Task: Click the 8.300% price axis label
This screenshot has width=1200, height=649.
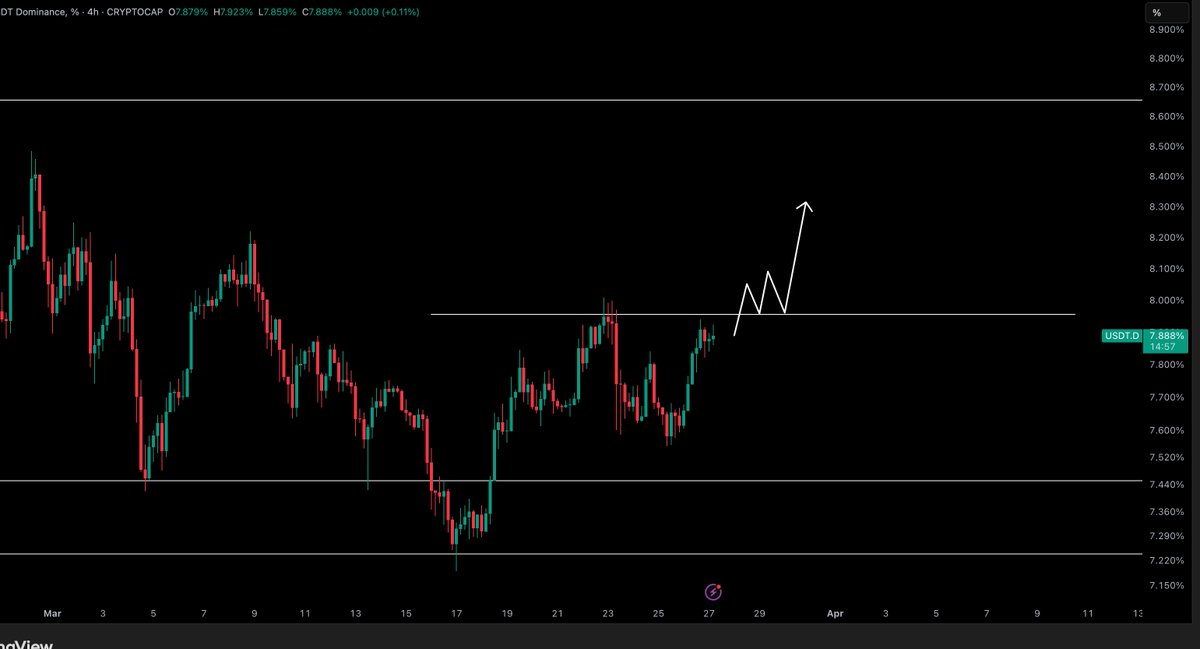Action: point(1168,207)
